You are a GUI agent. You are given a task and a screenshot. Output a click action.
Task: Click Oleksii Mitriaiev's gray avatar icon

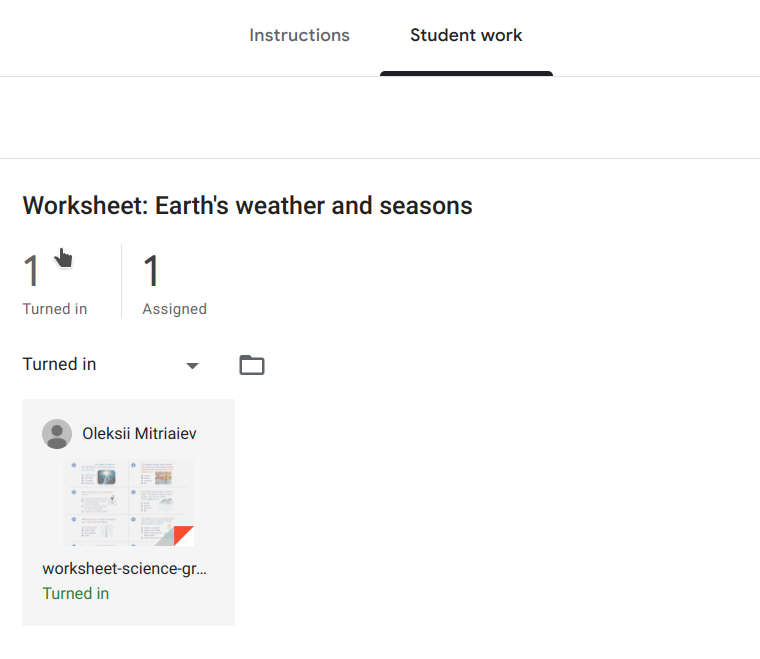pos(57,434)
